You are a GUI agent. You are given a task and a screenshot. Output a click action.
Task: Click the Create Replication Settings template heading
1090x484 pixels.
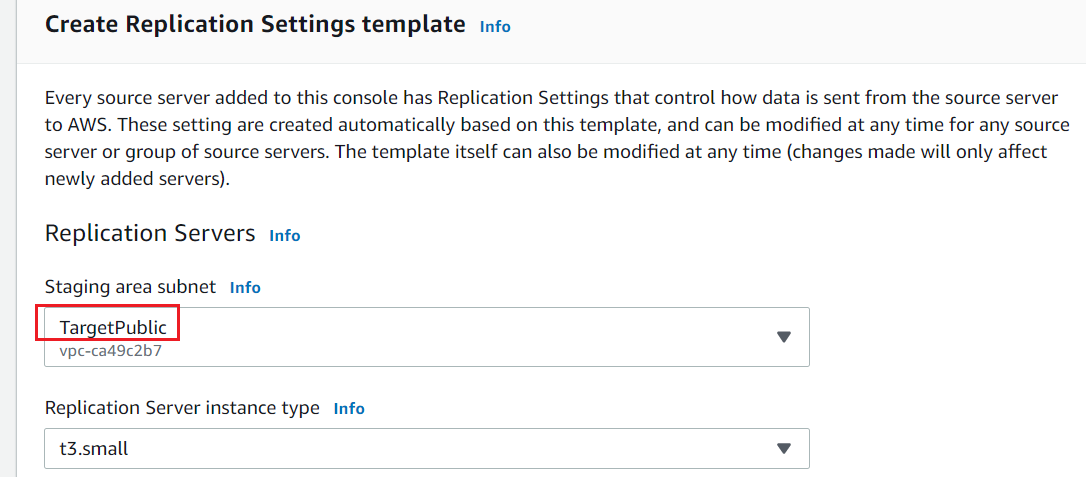click(x=255, y=25)
